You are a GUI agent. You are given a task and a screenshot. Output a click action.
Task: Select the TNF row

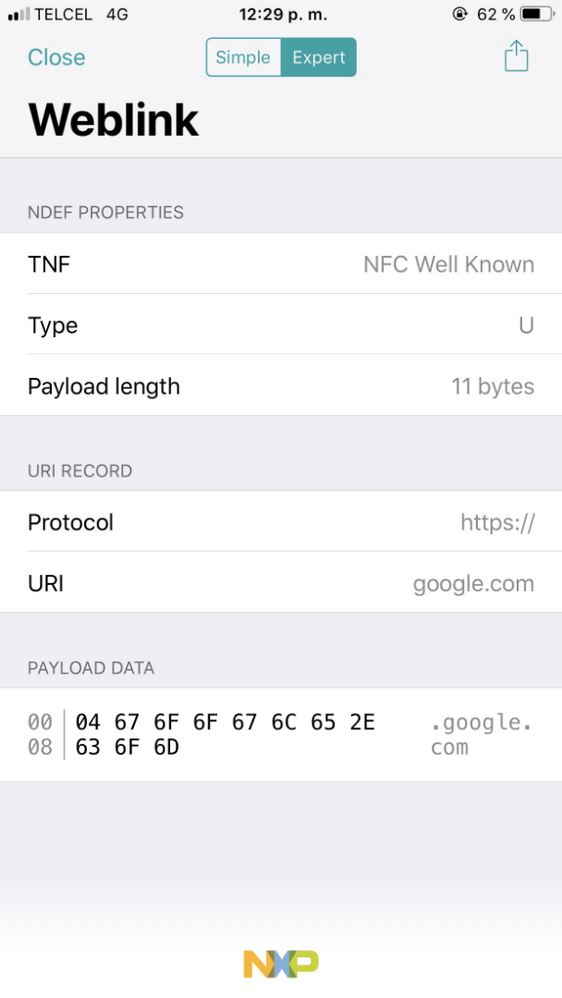click(281, 264)
